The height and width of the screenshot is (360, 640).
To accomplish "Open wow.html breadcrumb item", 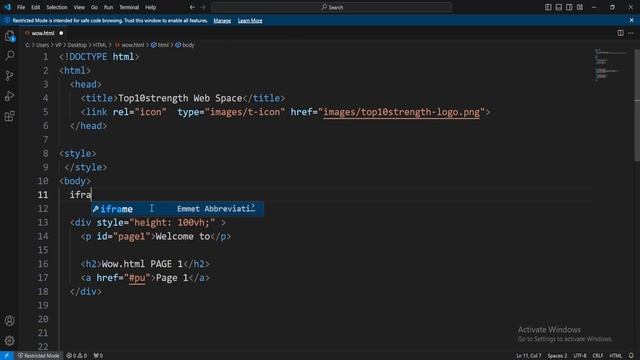I will tap(130, 45).
